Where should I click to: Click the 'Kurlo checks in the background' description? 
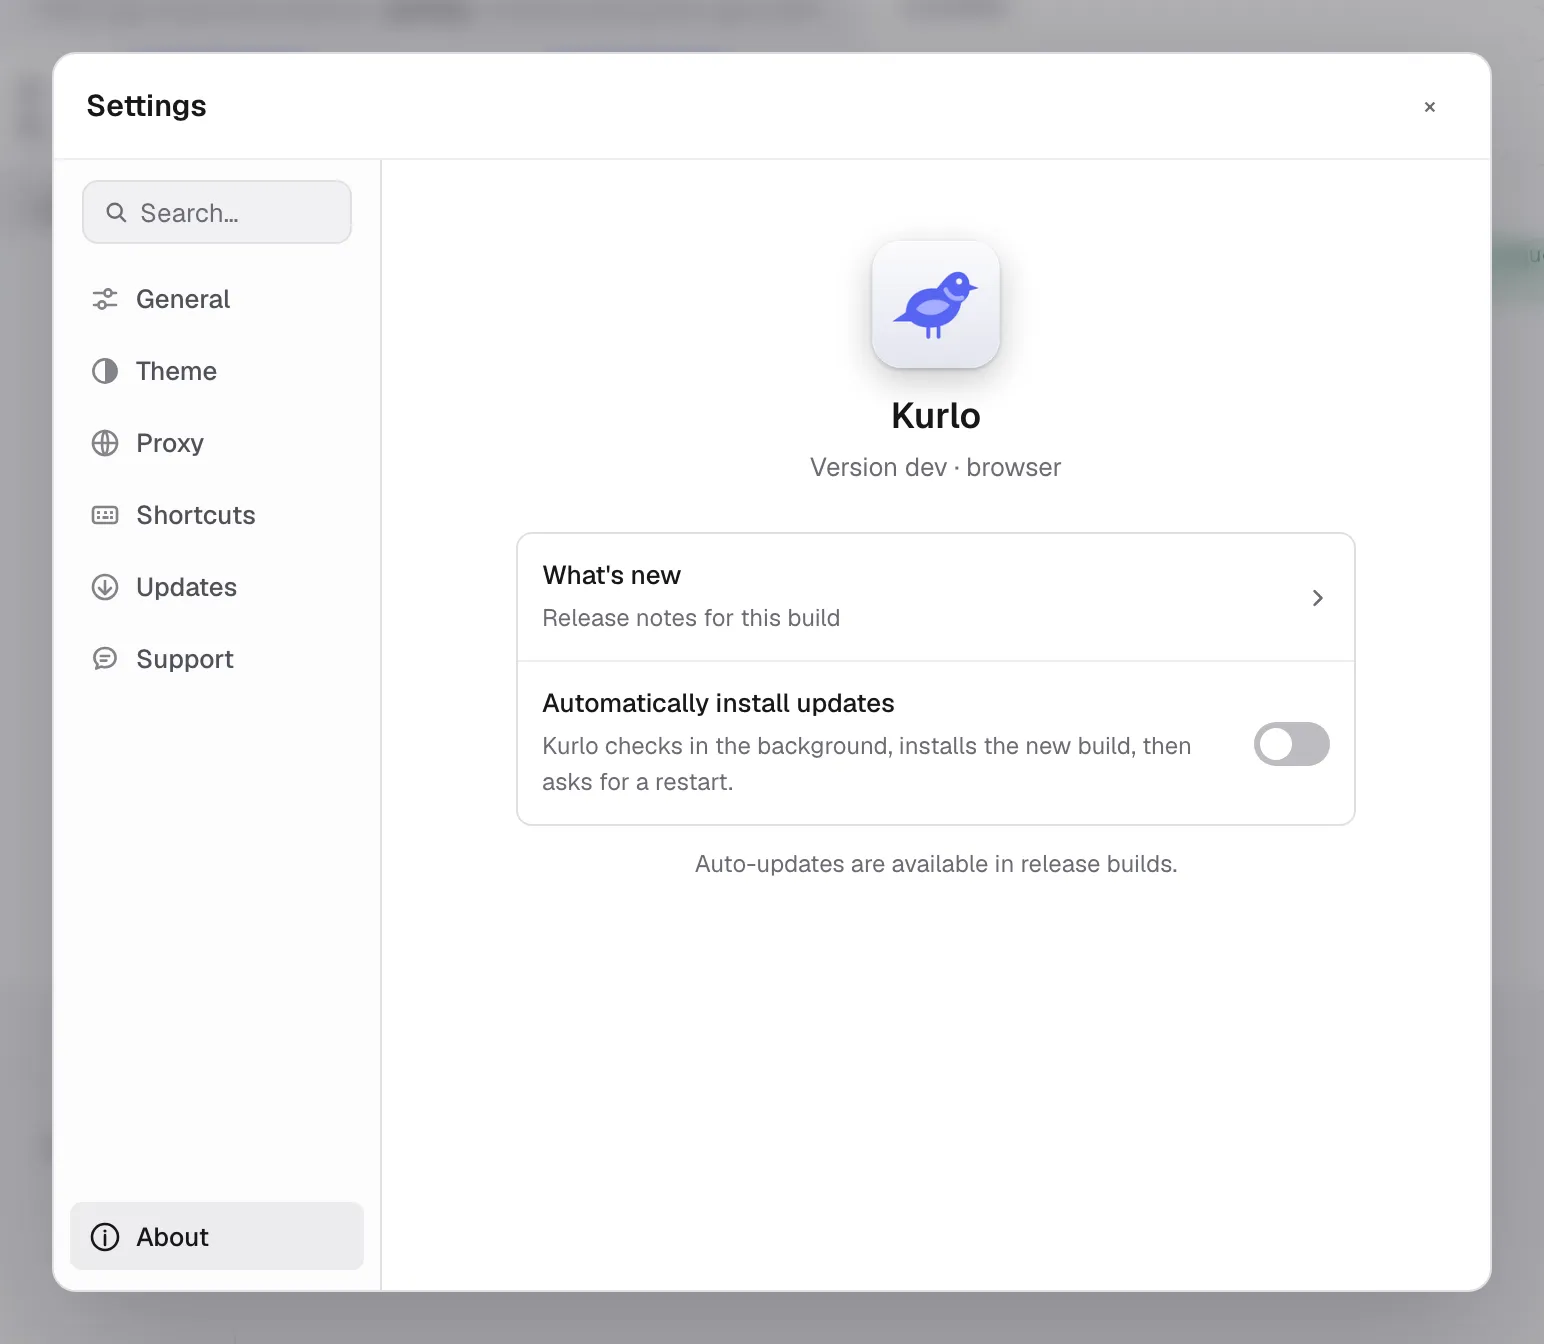pyautogui.click(x=867, y=764)
